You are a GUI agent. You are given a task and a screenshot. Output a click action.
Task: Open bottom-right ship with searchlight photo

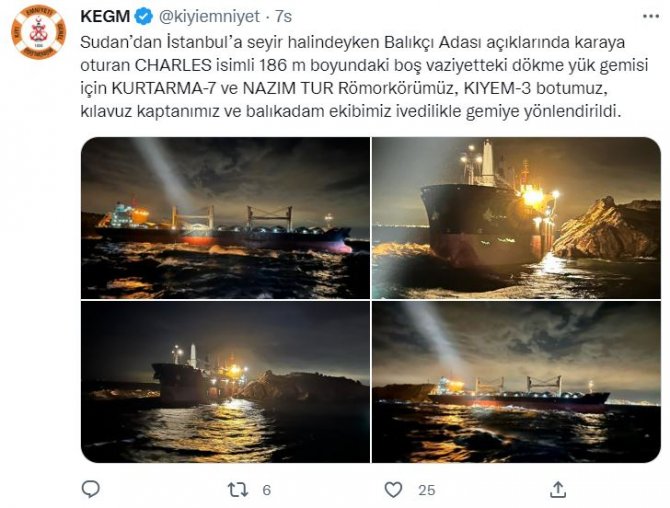point(516,382)
